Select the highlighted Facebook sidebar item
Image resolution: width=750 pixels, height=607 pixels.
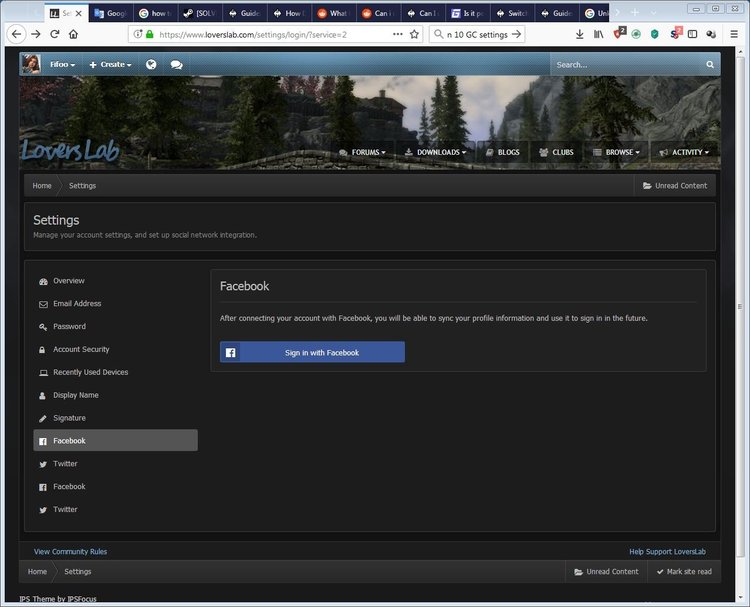tap(115, 441)
